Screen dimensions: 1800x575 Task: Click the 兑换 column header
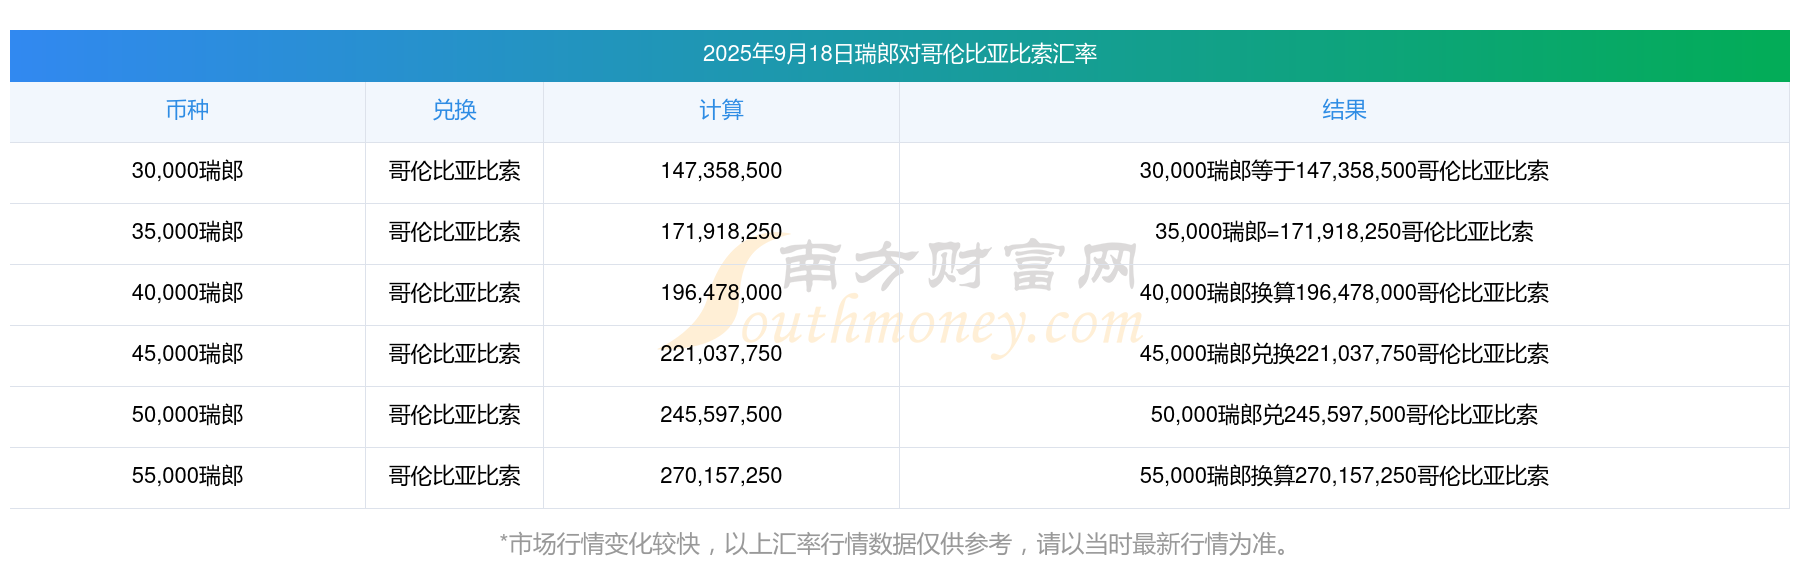coord(454,110)
